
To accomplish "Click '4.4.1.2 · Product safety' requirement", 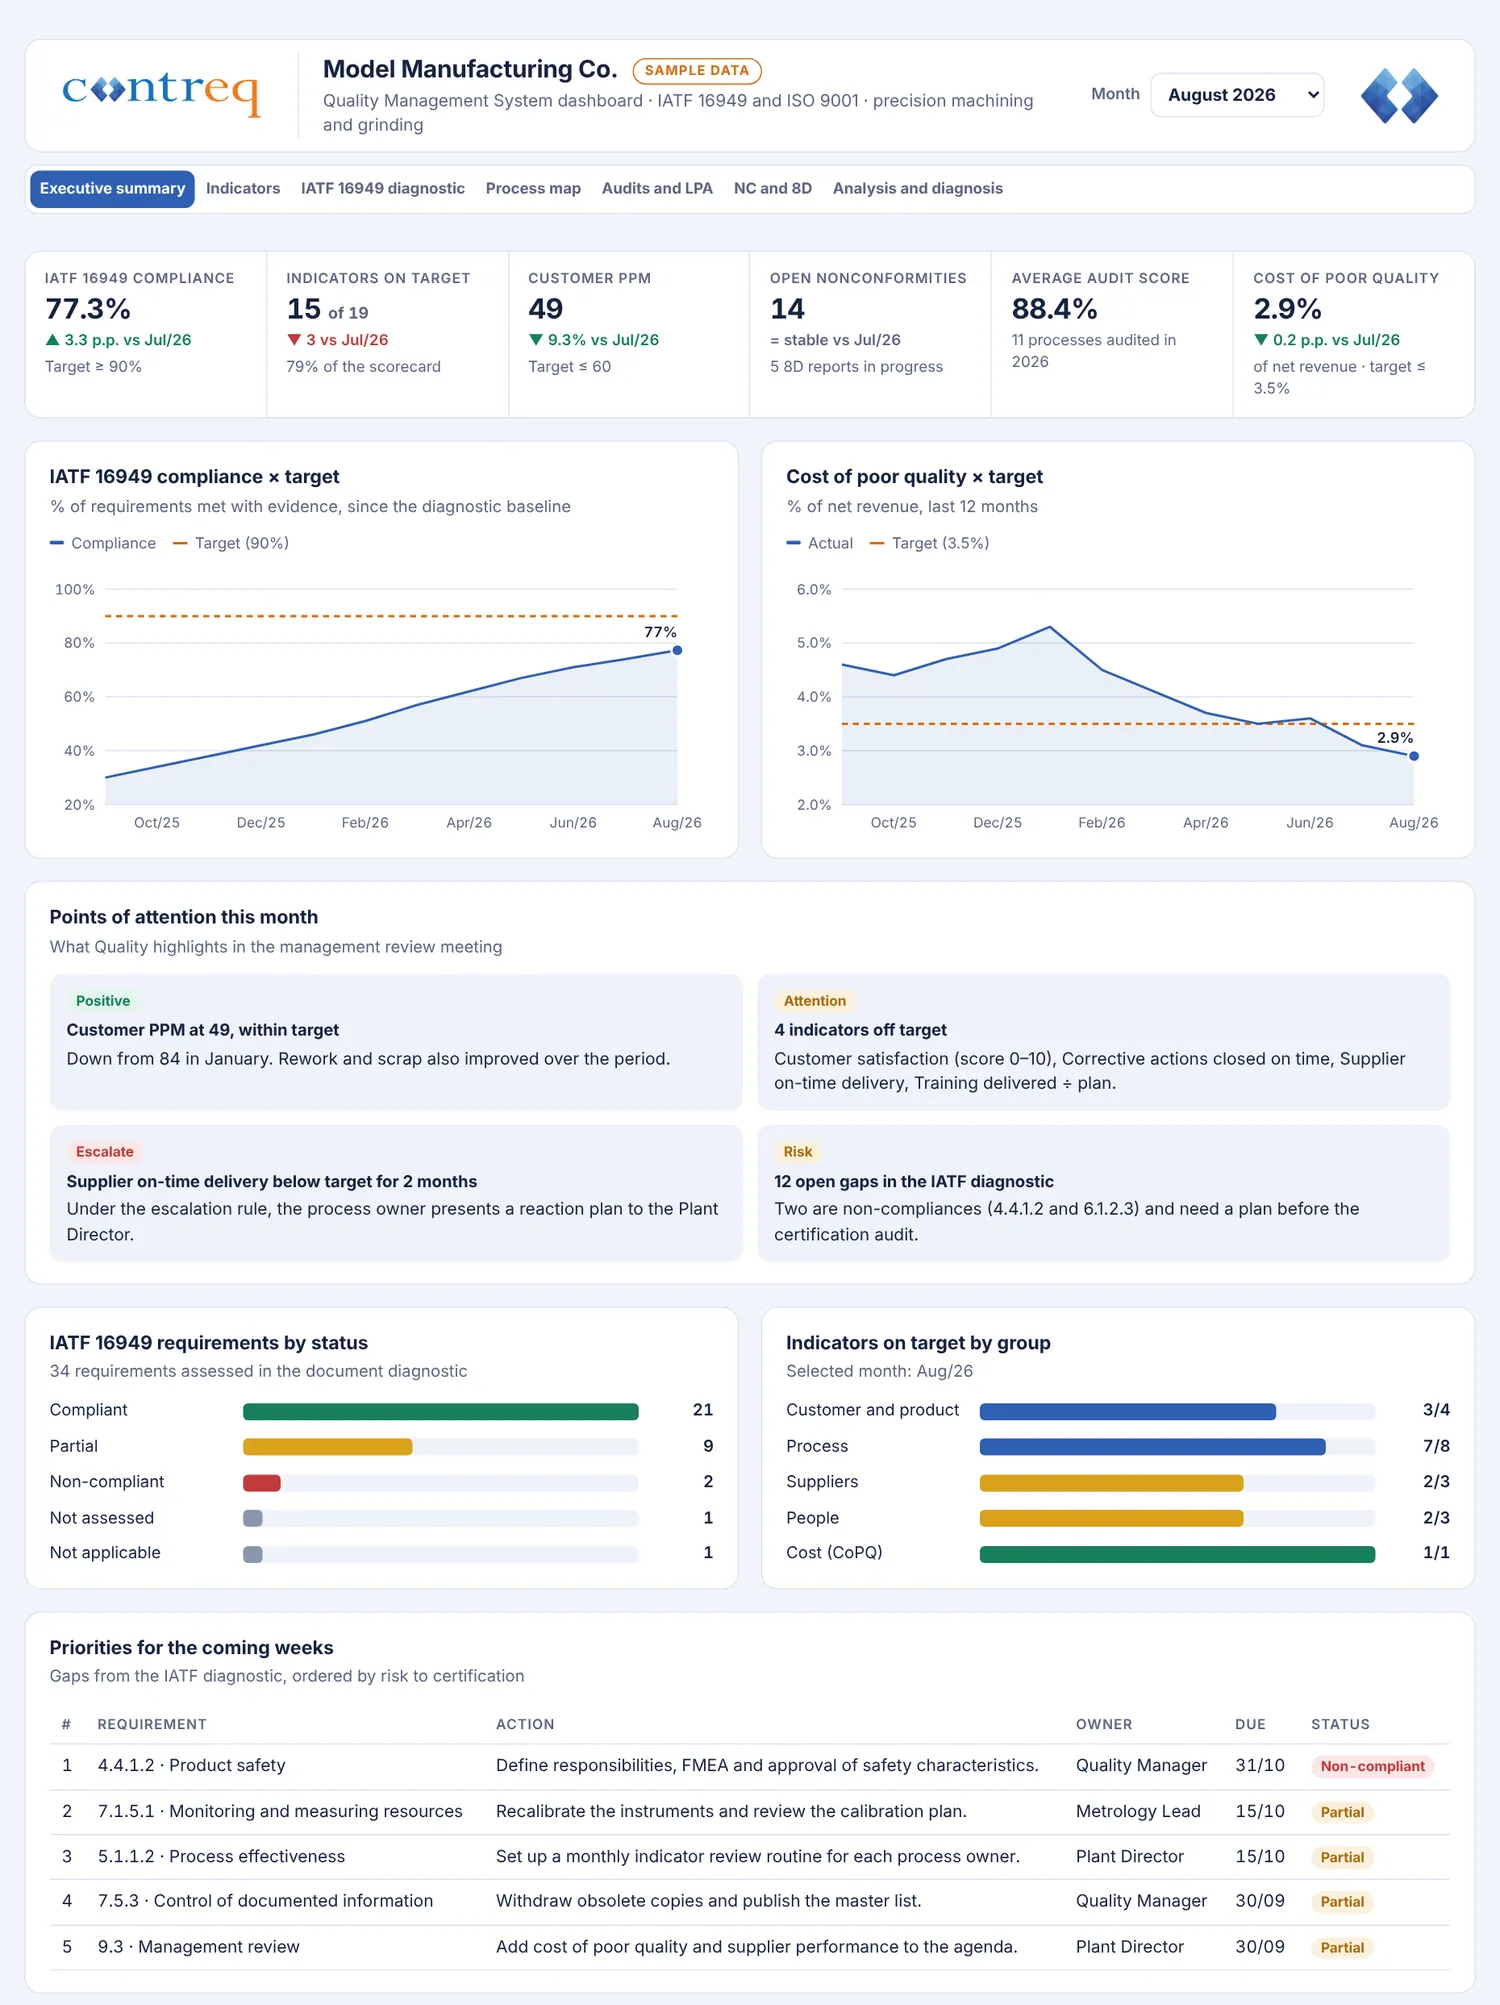I will point(191,1765).
